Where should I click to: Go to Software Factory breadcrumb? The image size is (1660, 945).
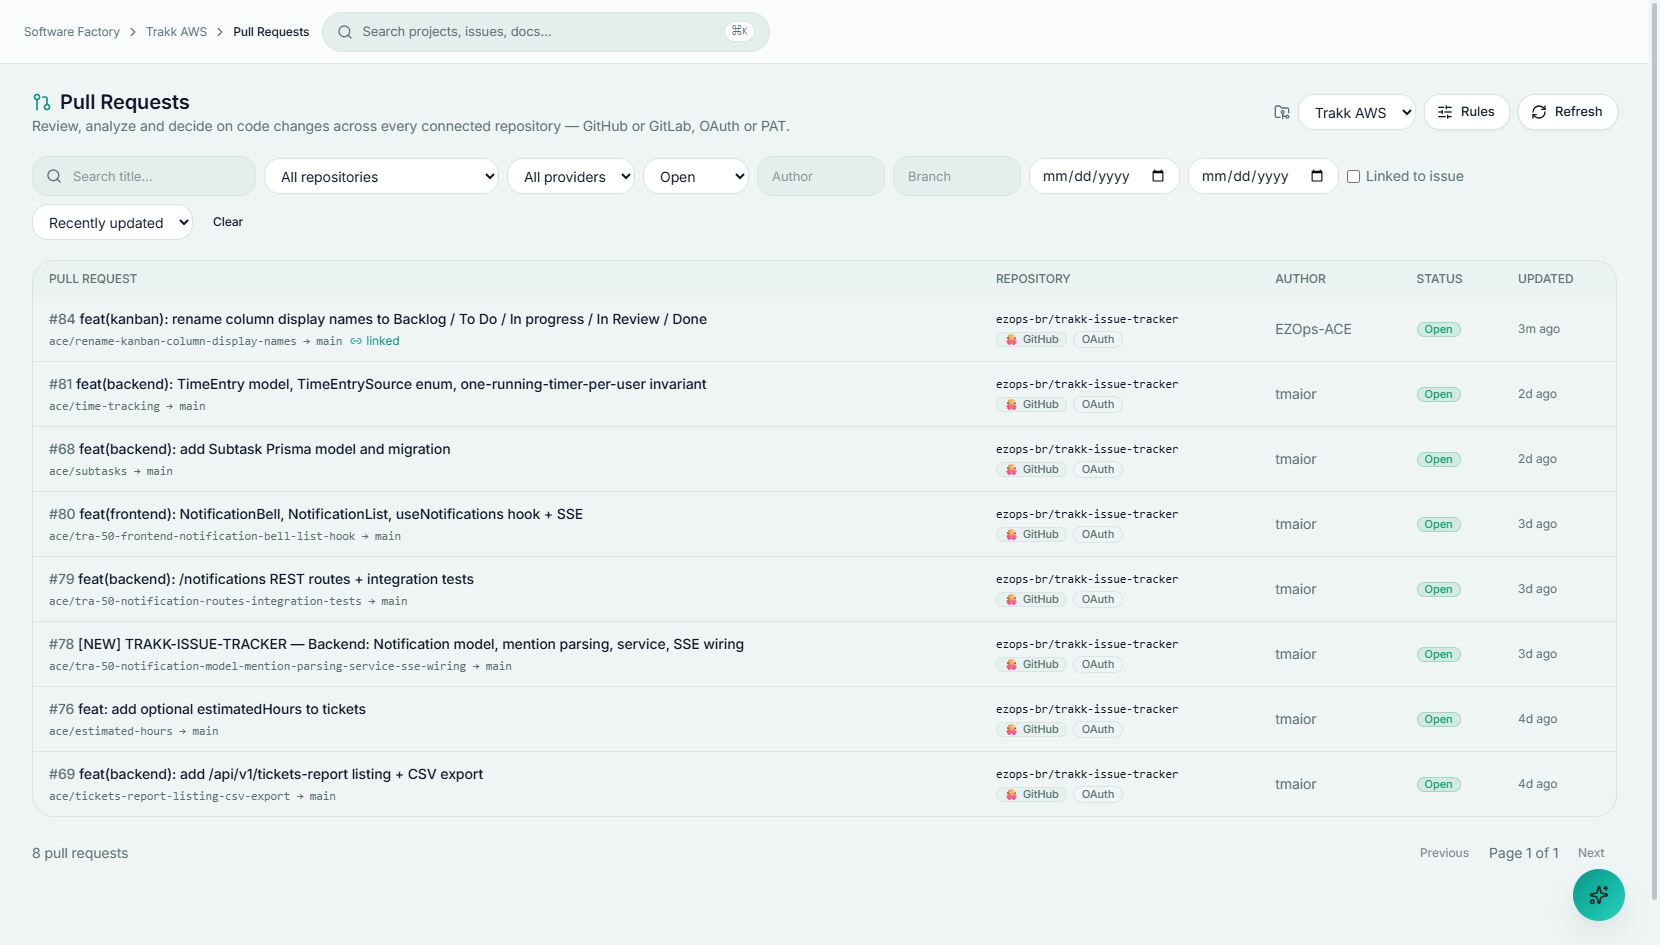[x=72, y=32]
